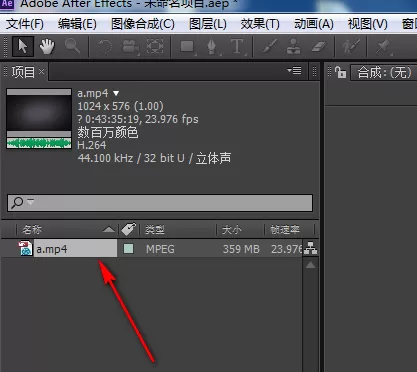This screenshot has height=372, width=417.
Task: Click the search magnifier icon in Project panel
Action: [x=17, y=202]
